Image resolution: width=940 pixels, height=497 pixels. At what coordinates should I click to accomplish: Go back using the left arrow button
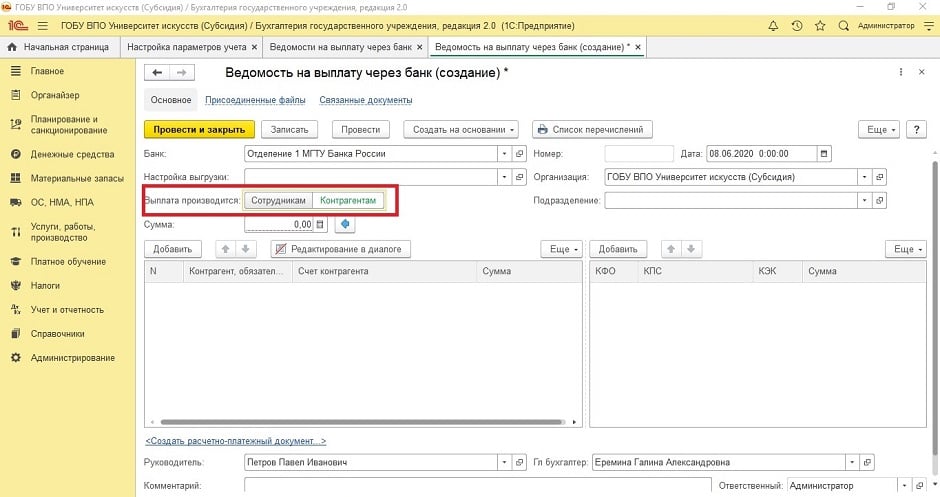157,73
